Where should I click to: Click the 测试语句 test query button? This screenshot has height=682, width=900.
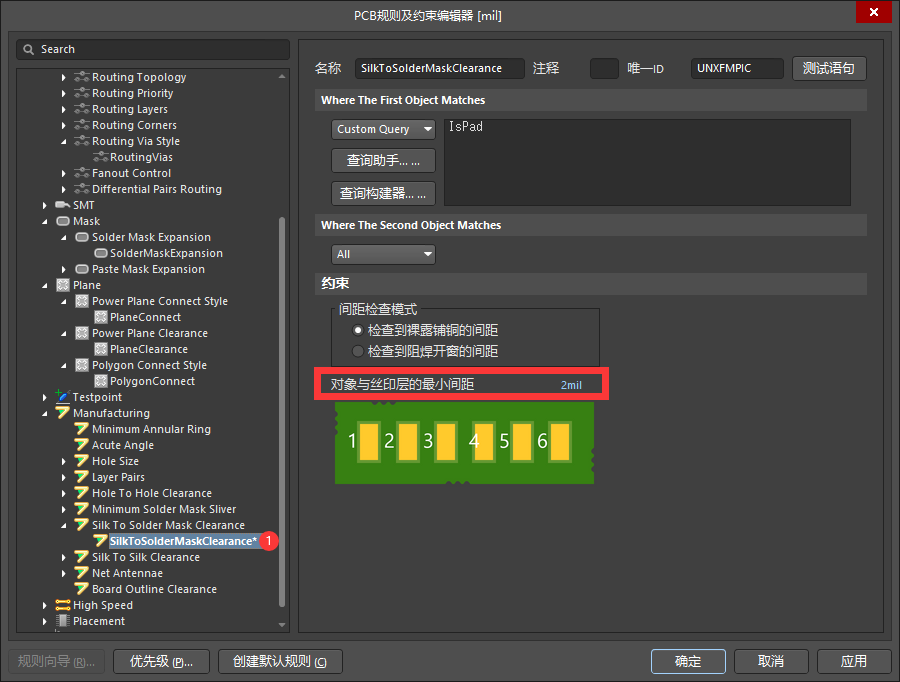click(829, 68)
